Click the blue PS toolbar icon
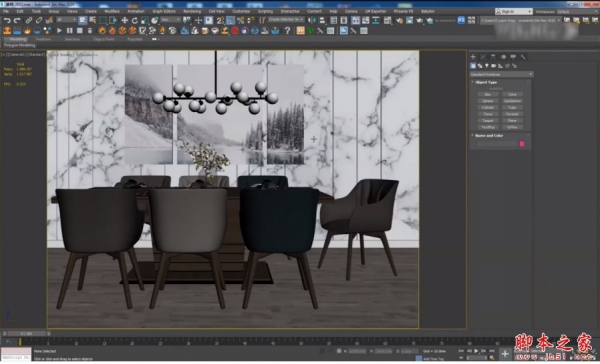This screenshot has height=364, width=600. coord(461,20)
